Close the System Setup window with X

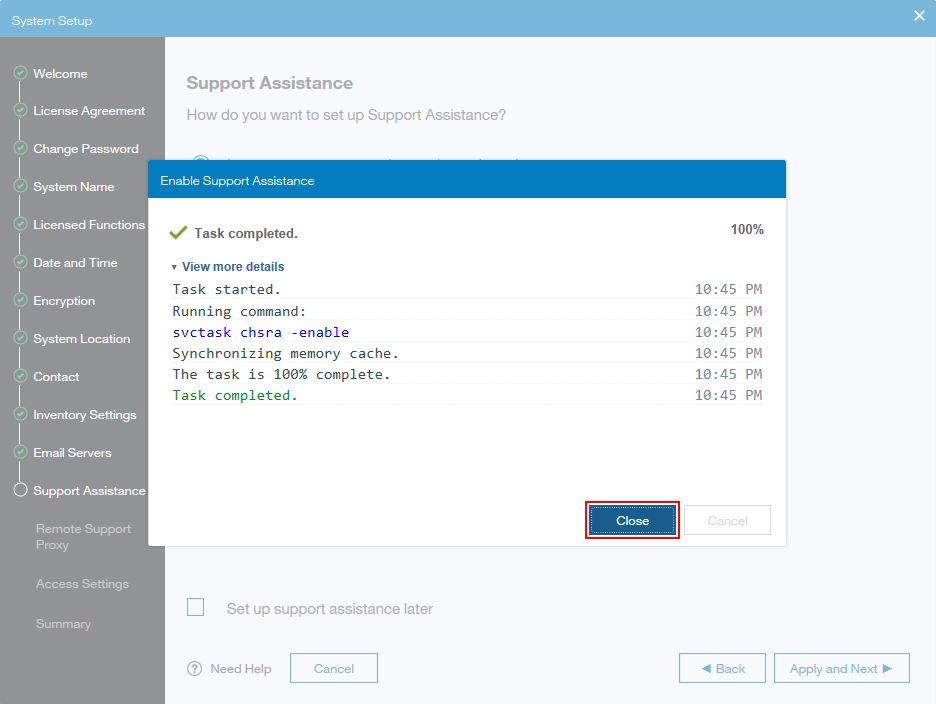[x=919, y=16]
